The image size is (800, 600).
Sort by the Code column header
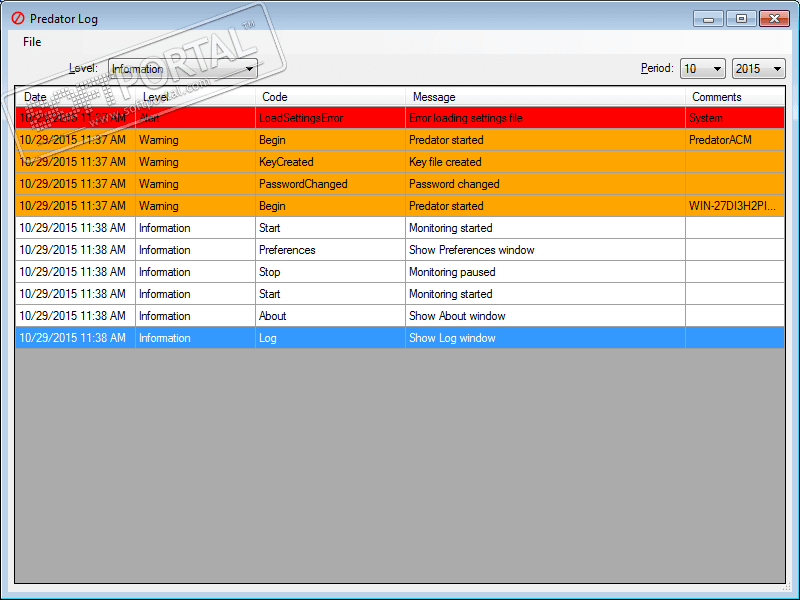tap(330, 96)
